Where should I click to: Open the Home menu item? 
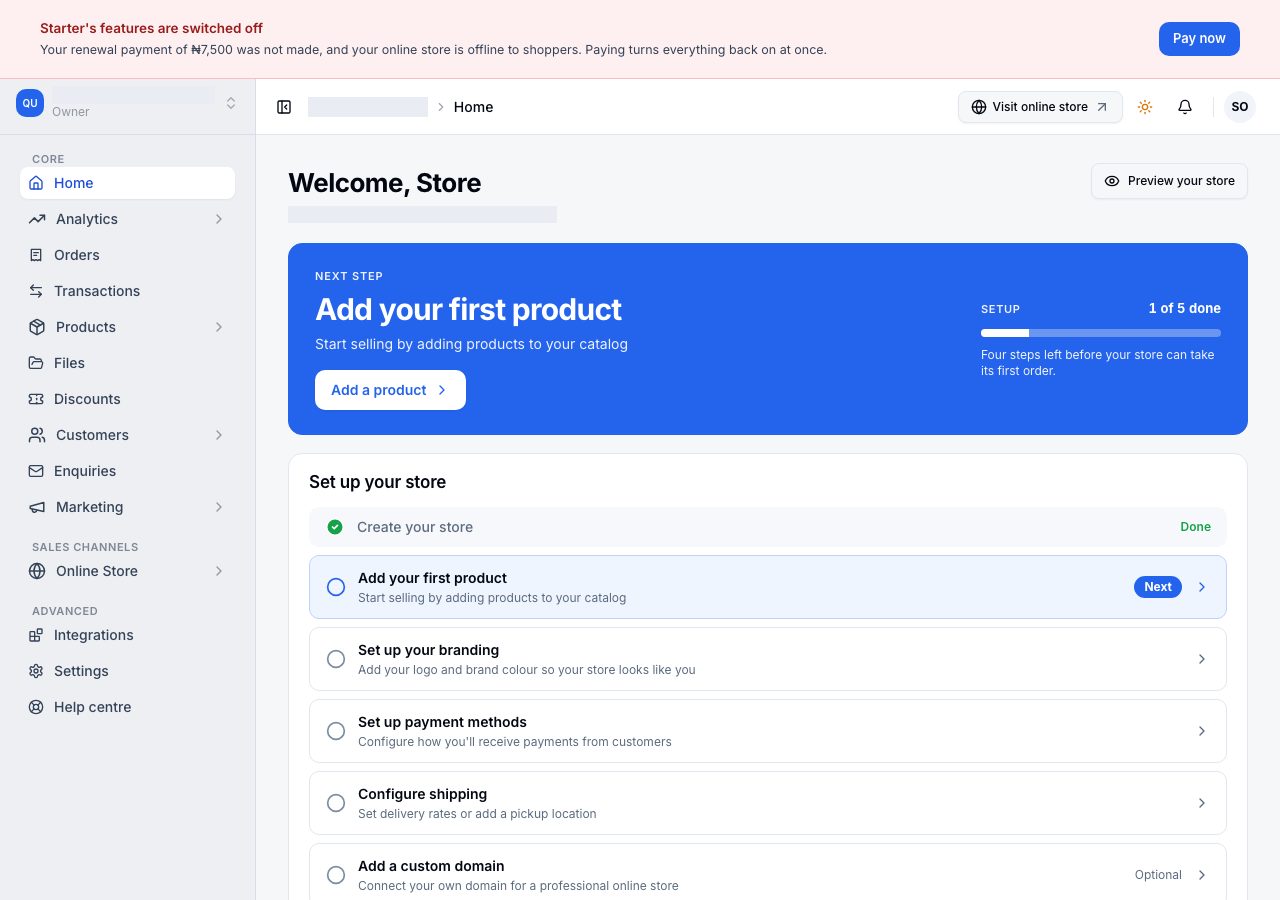click(127, 183)
